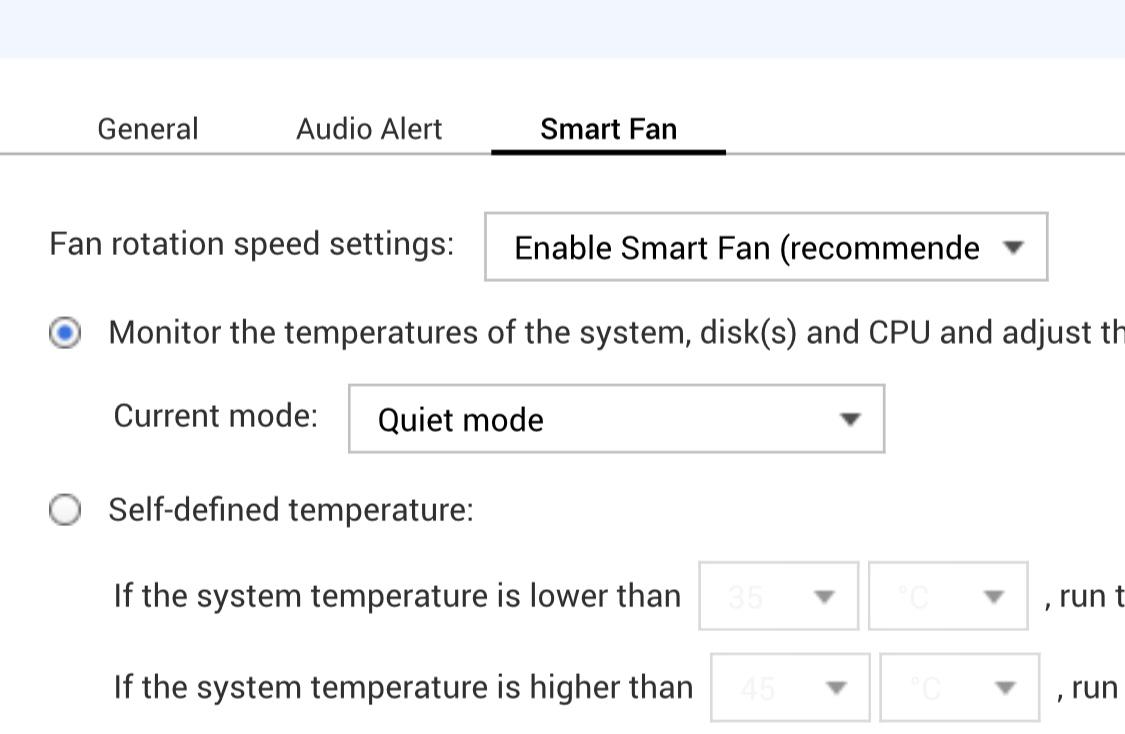Image resolution: width=1125 pixels, height=734 pixels.
Task: Enable the Self-defined temperature radio option
Action: [65, 511]
